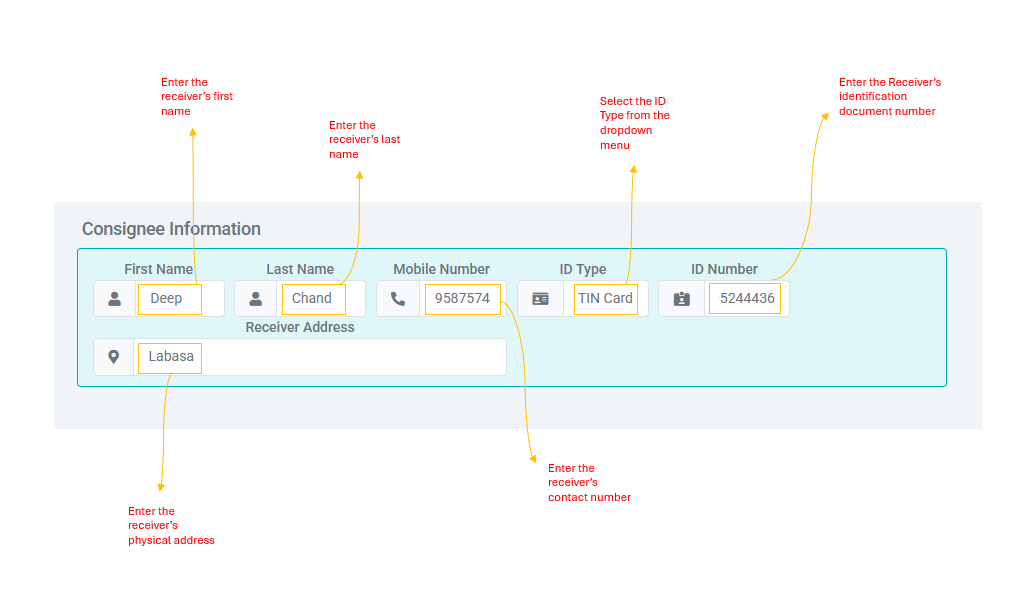Open the ID Type dropdown showing TIN Card
This screenshot has height=594, width=1024.
605,299
